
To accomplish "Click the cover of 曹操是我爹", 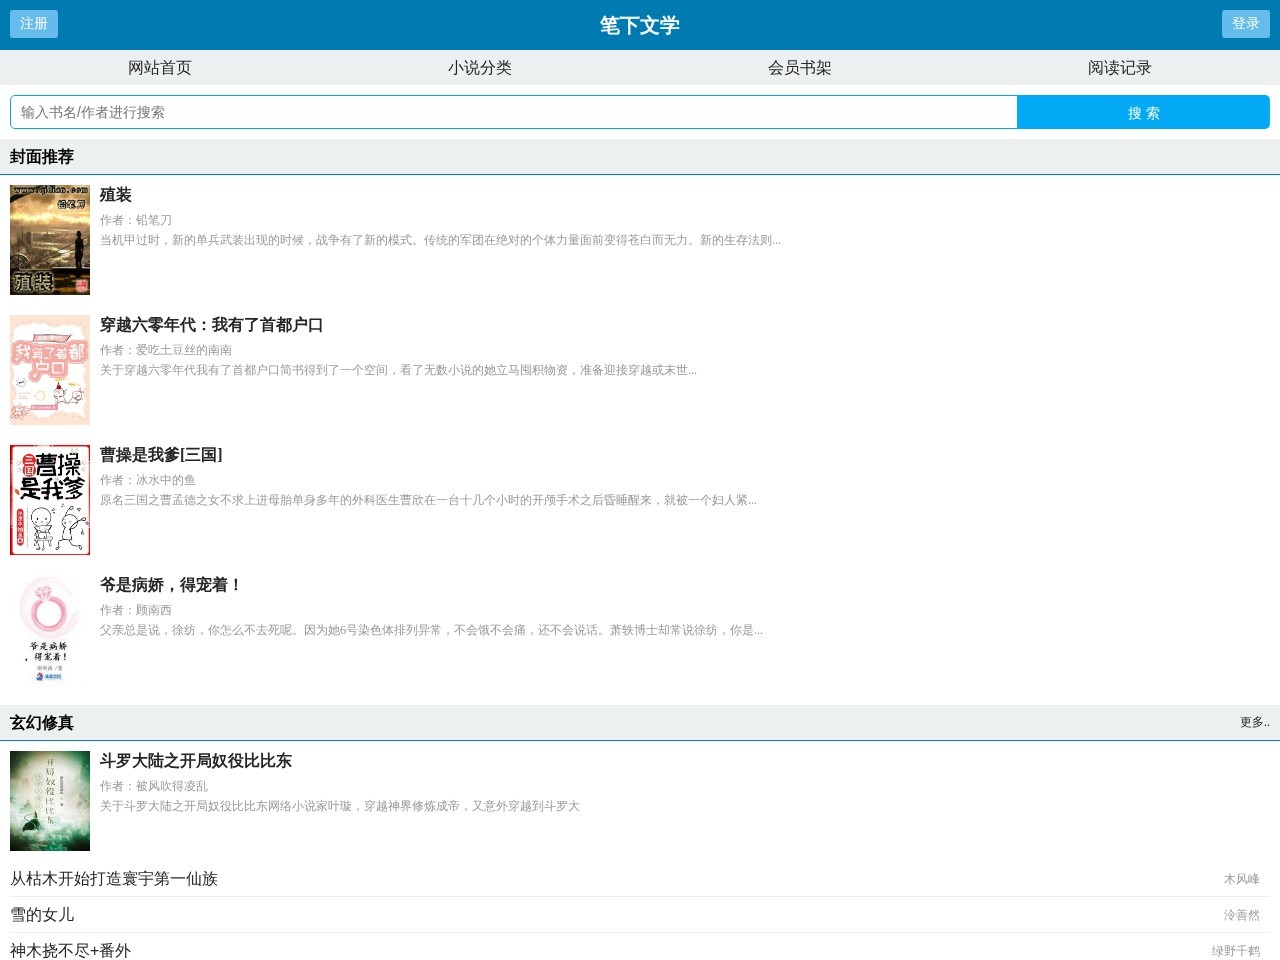I will coord(49,498).
